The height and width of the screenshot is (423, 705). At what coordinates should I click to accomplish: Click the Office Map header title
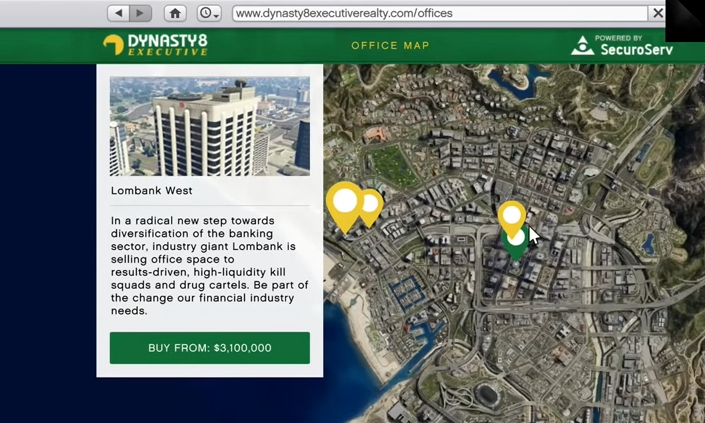[390, 45]
